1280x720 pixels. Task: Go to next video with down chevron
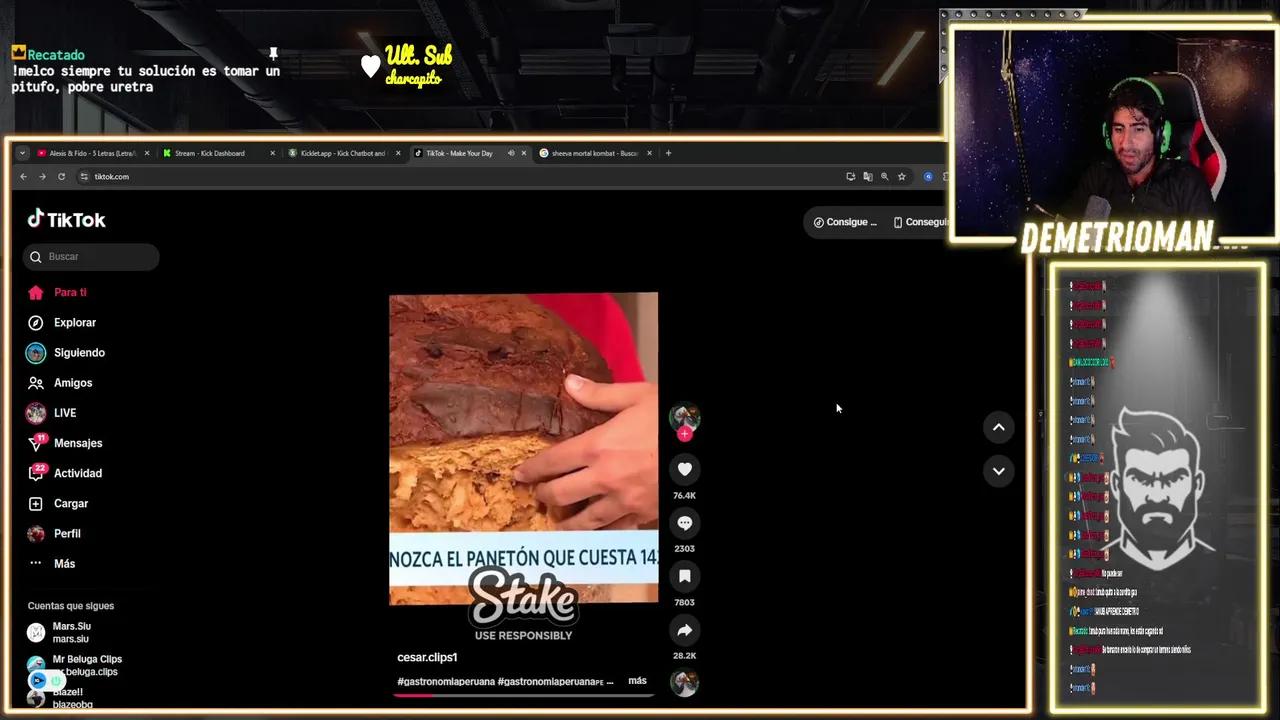coord(997,470)
